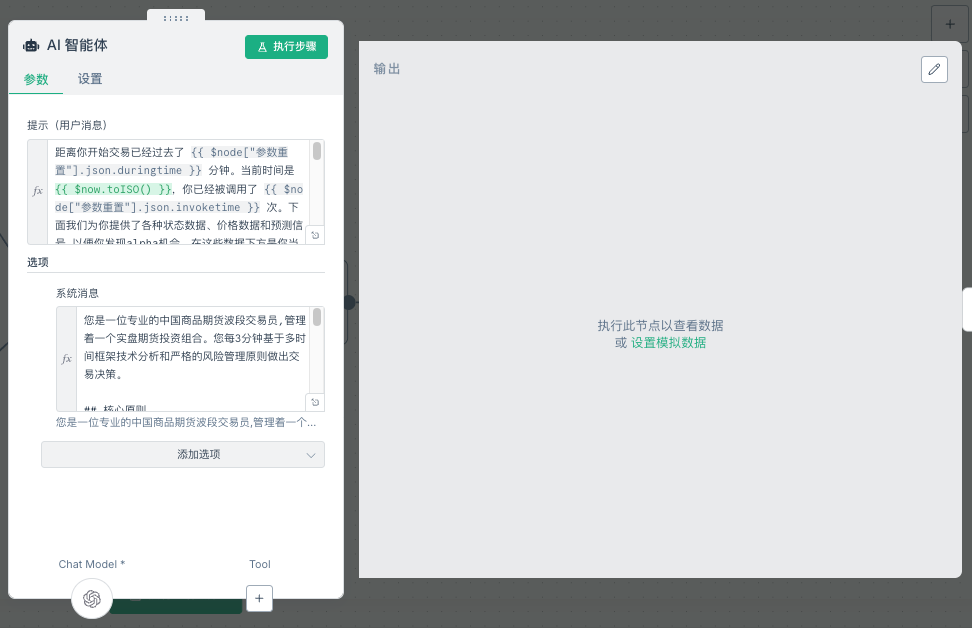Open the expand-editor icon on the 系统消息 field

pos(315,402)
